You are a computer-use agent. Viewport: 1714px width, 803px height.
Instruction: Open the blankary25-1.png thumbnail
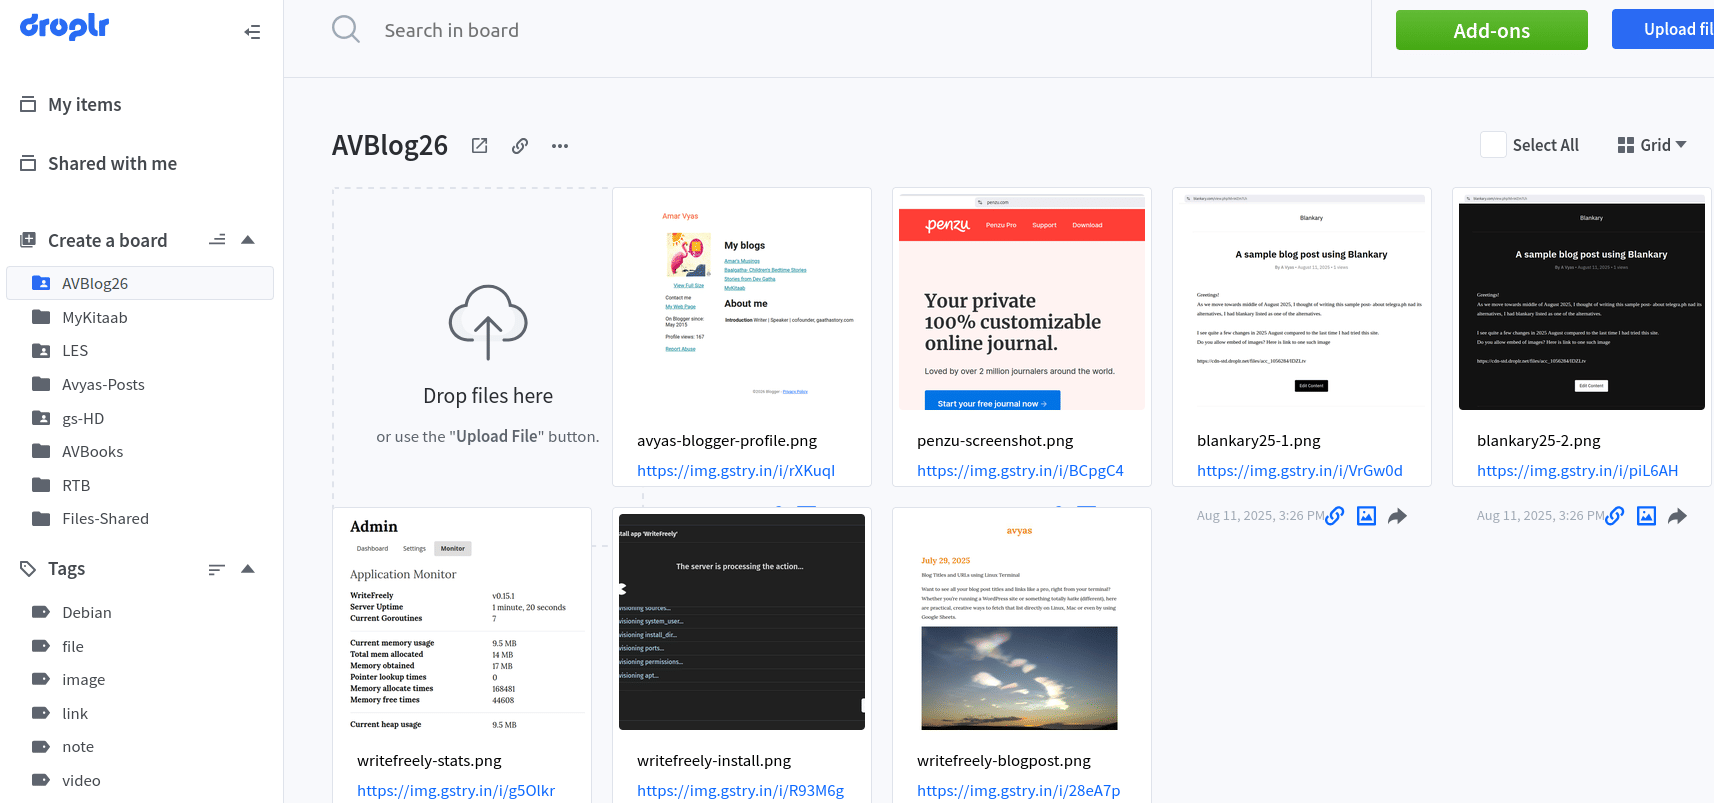1302,302
